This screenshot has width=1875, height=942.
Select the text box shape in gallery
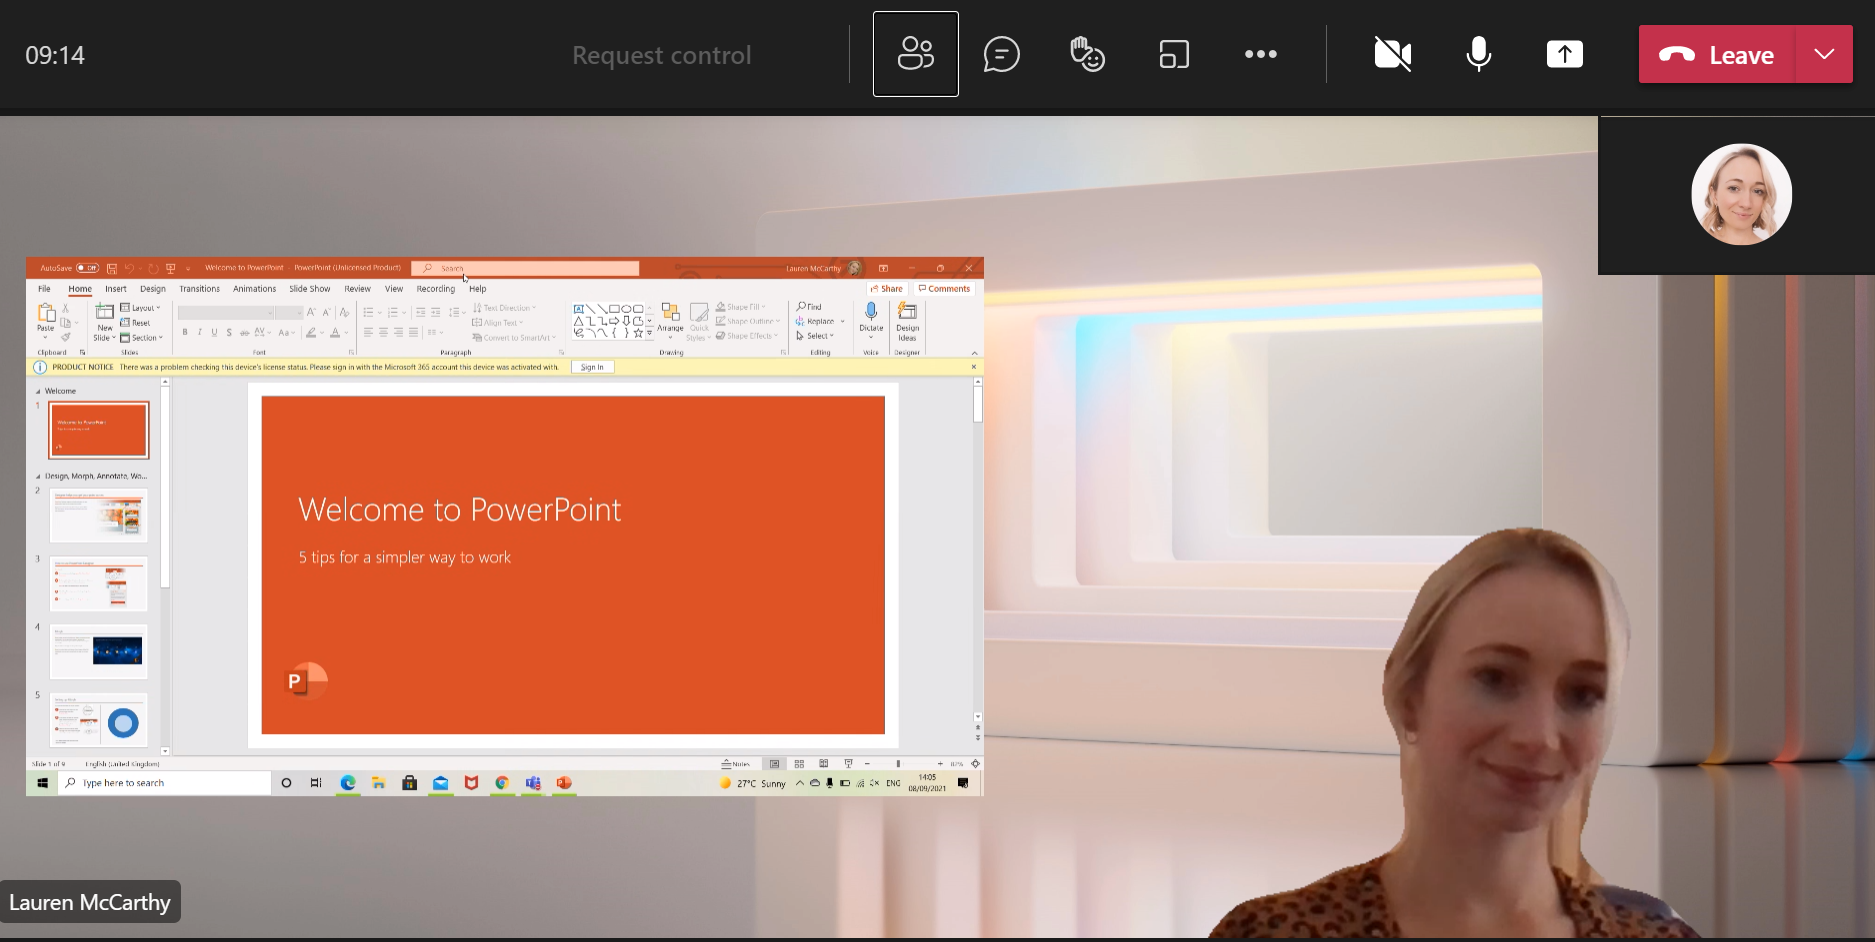(x=579, y=309)
